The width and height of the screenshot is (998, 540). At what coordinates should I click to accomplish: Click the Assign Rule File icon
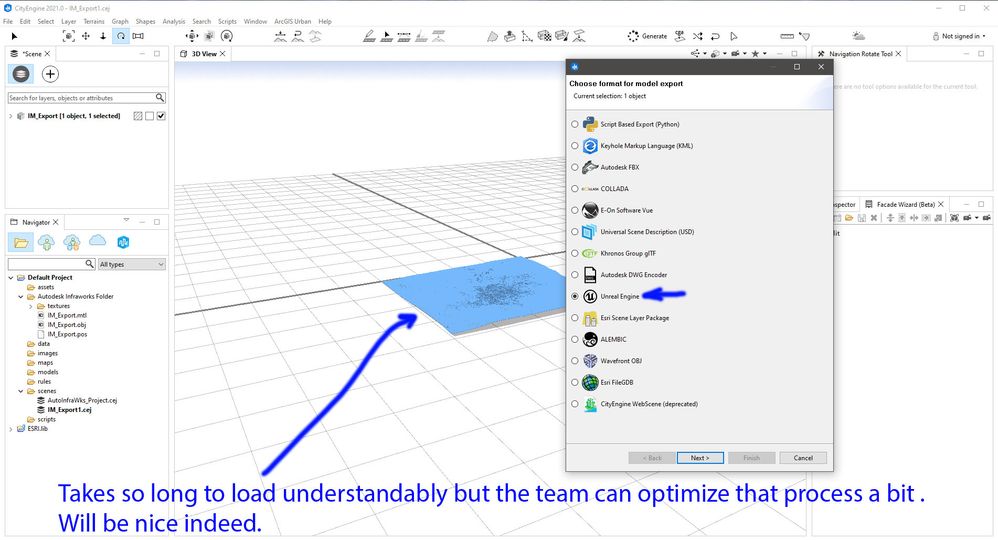680,36
